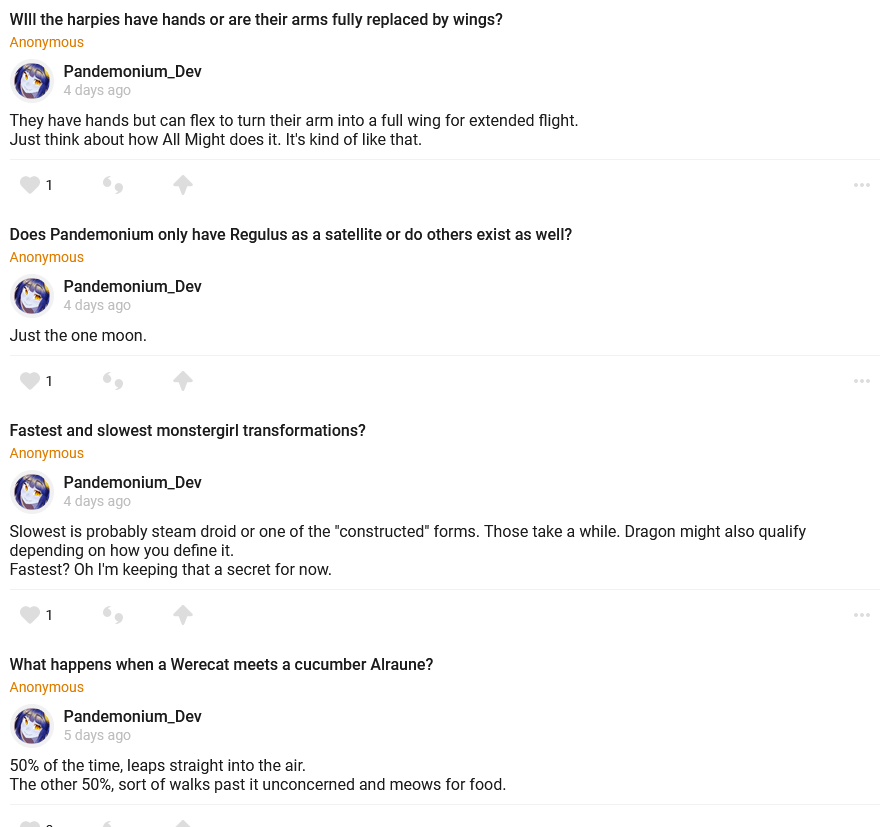This screenshot has height=827, width=890.
Task: Like the harpies hands answer with heart
Action: pyautogui.click(x=30, y=185)
